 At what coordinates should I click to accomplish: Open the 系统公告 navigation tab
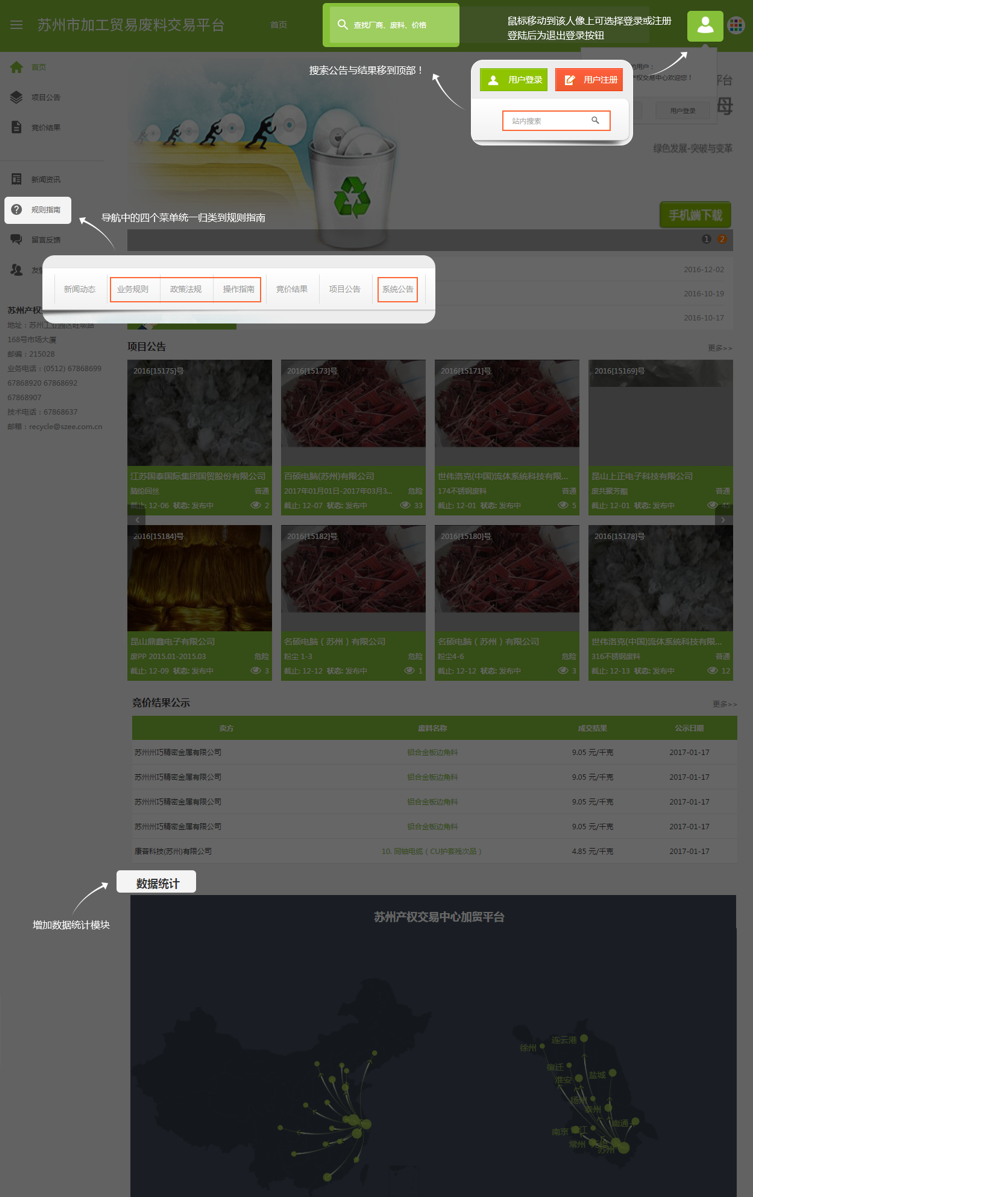coord(397,289)
